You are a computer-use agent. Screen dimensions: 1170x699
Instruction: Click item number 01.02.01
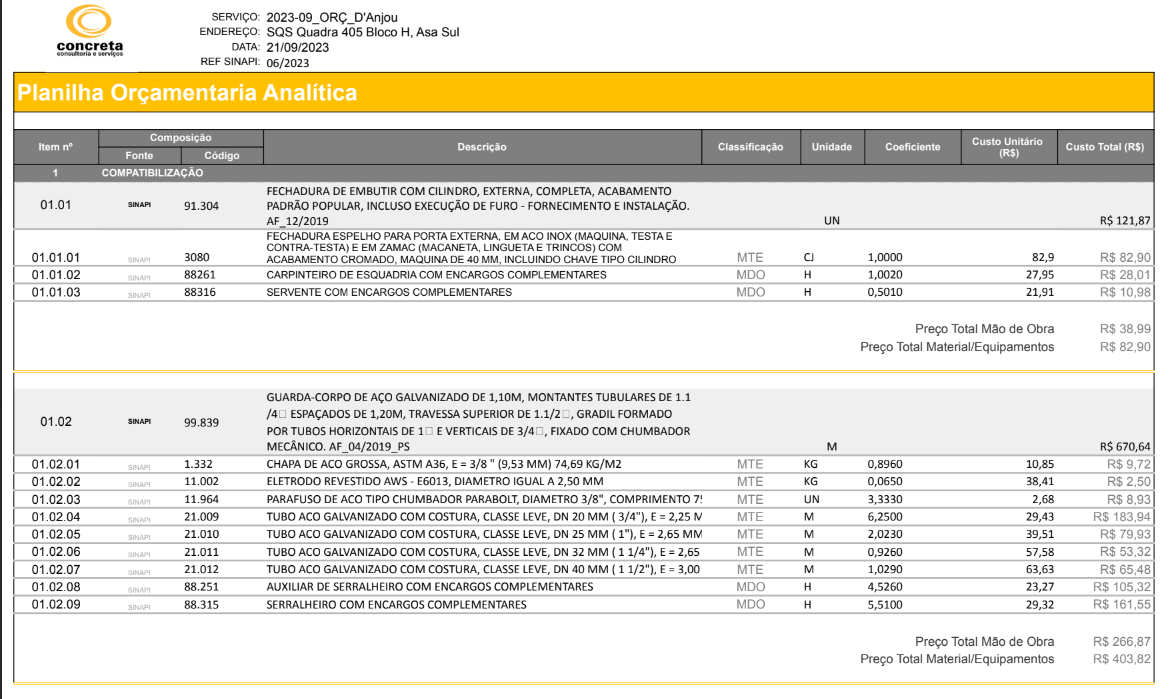click(x=56, y=464)
